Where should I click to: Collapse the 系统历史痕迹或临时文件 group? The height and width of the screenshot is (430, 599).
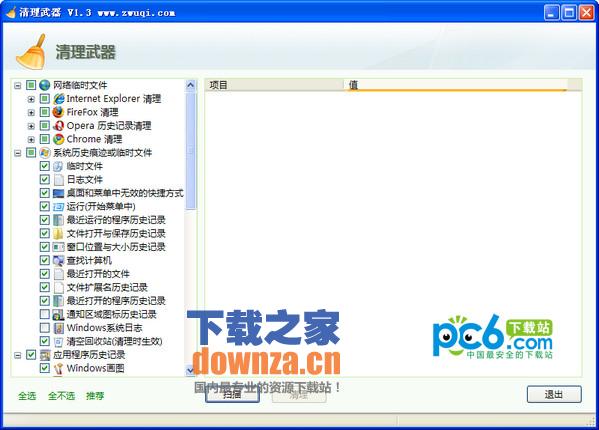click(18, 153)
